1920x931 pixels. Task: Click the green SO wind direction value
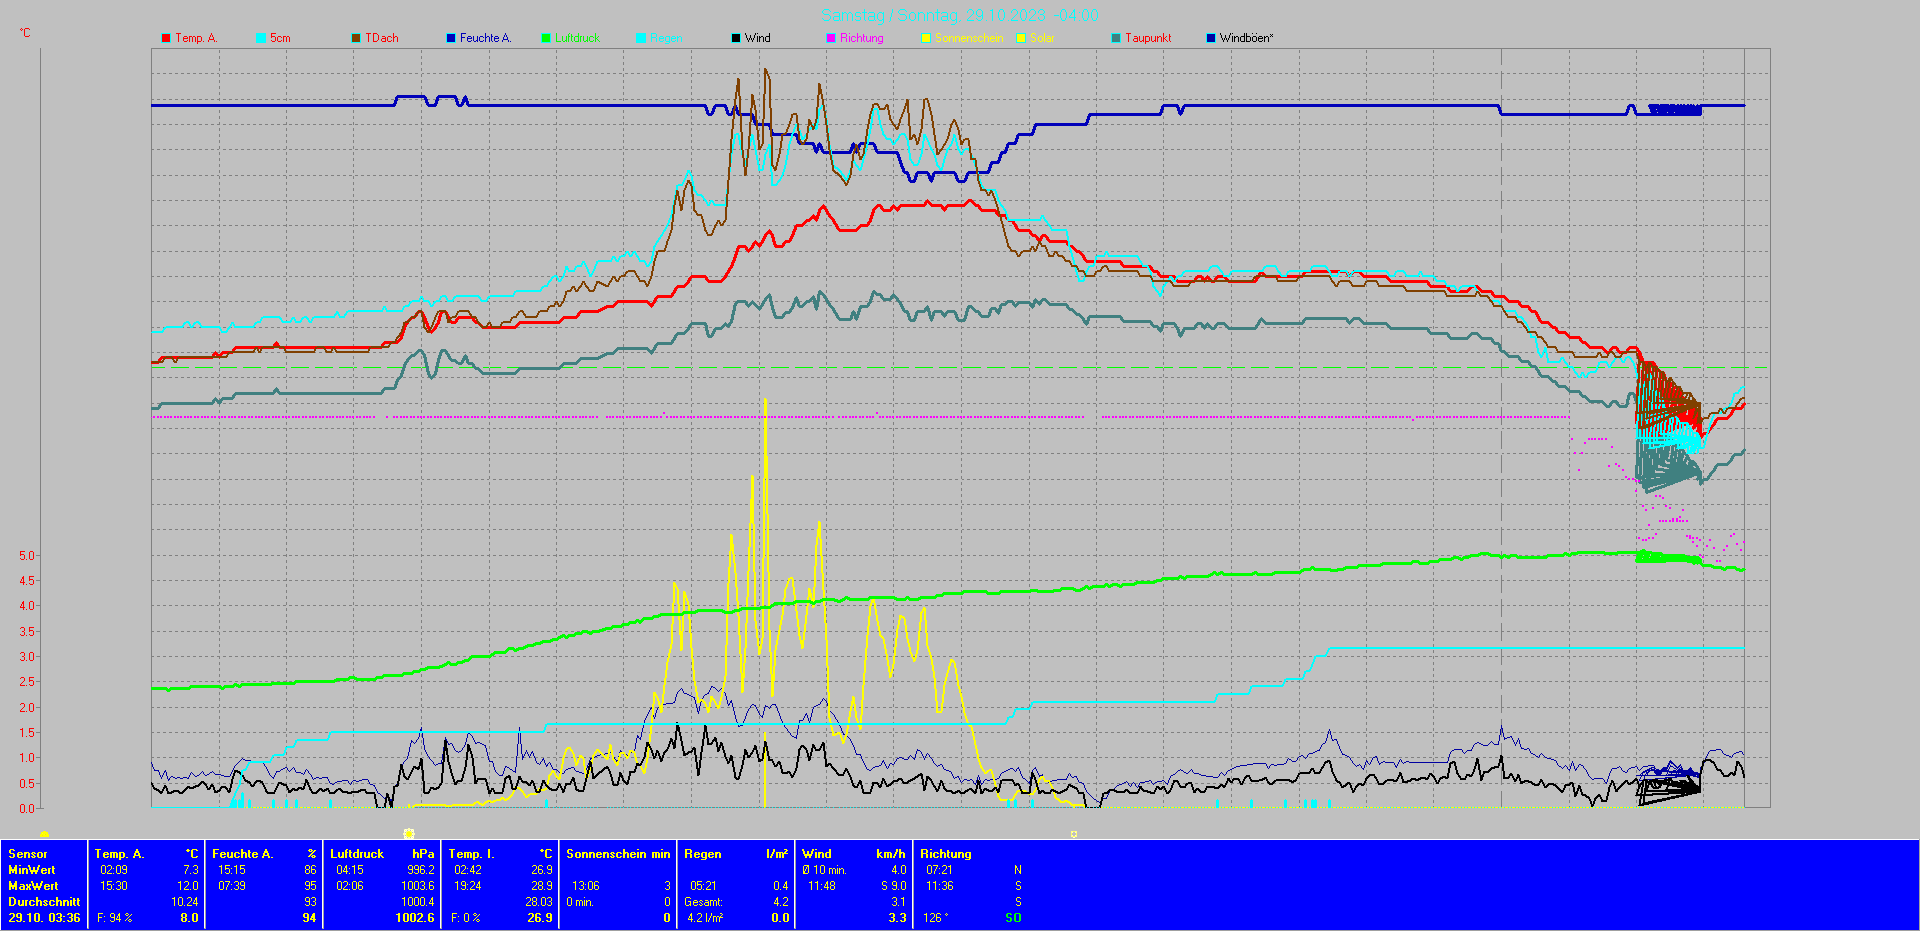(1013, 918)
